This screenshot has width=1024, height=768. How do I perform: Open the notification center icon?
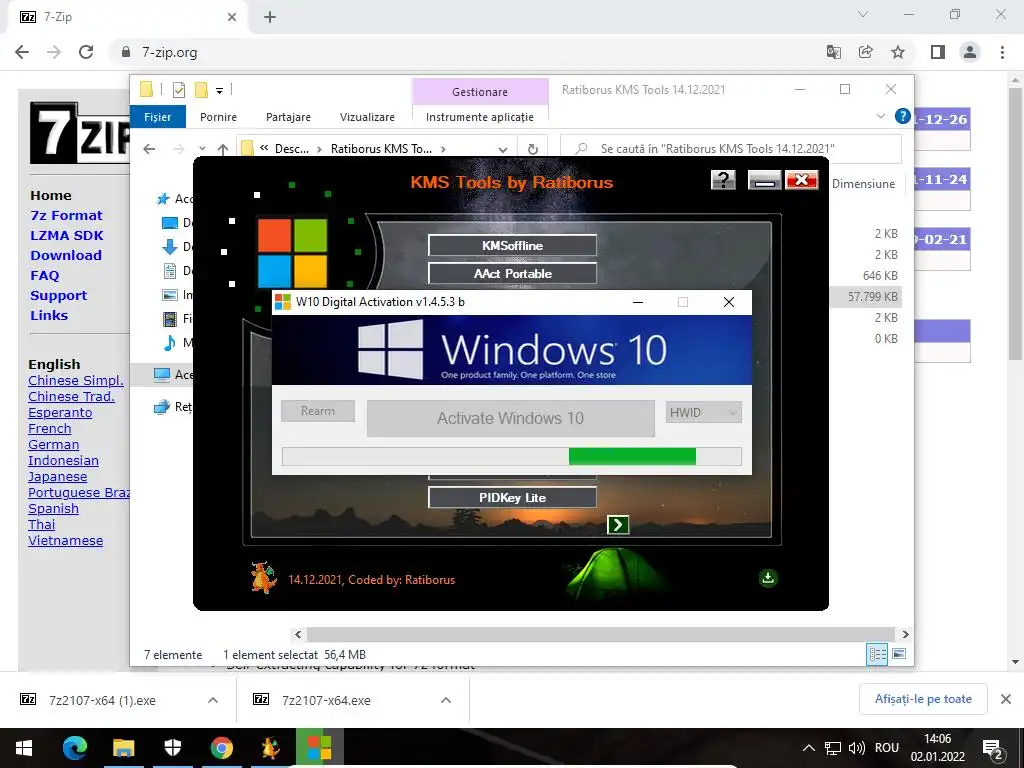pyautogui.click(x=993, y=748)
